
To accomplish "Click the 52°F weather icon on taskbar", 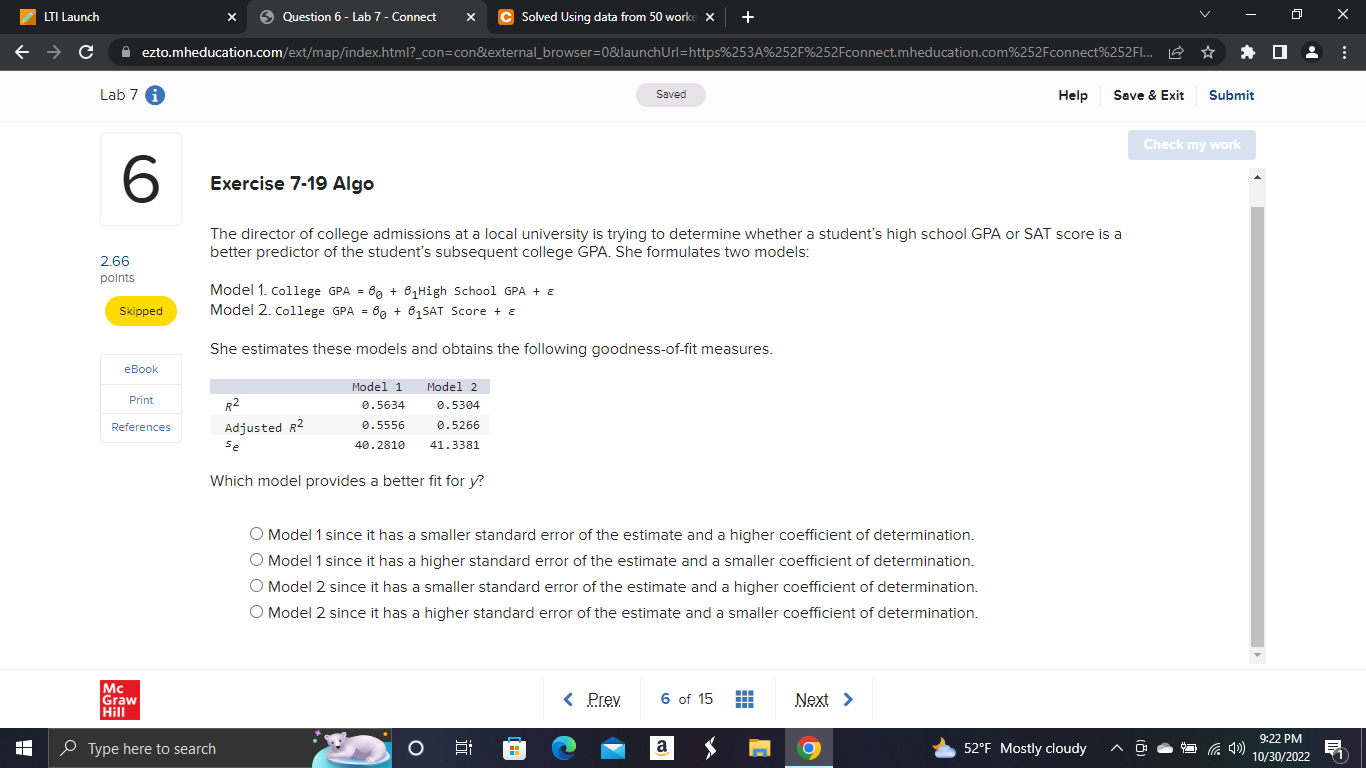I will (942, 747).
